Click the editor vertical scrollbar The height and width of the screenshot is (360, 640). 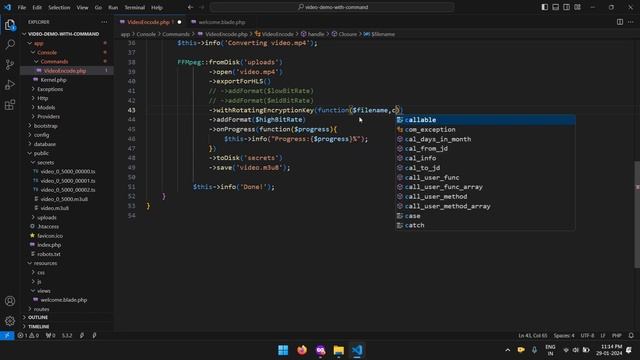pyautogui.click(x=637, y=215)
